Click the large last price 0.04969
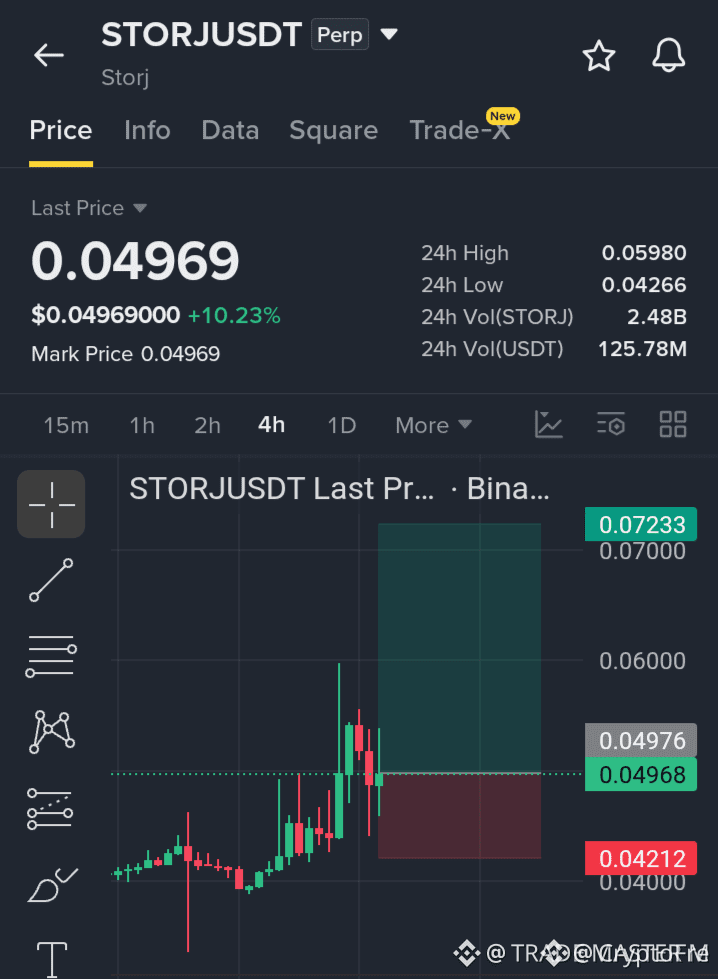718x979 pixels. coord(135,260)
